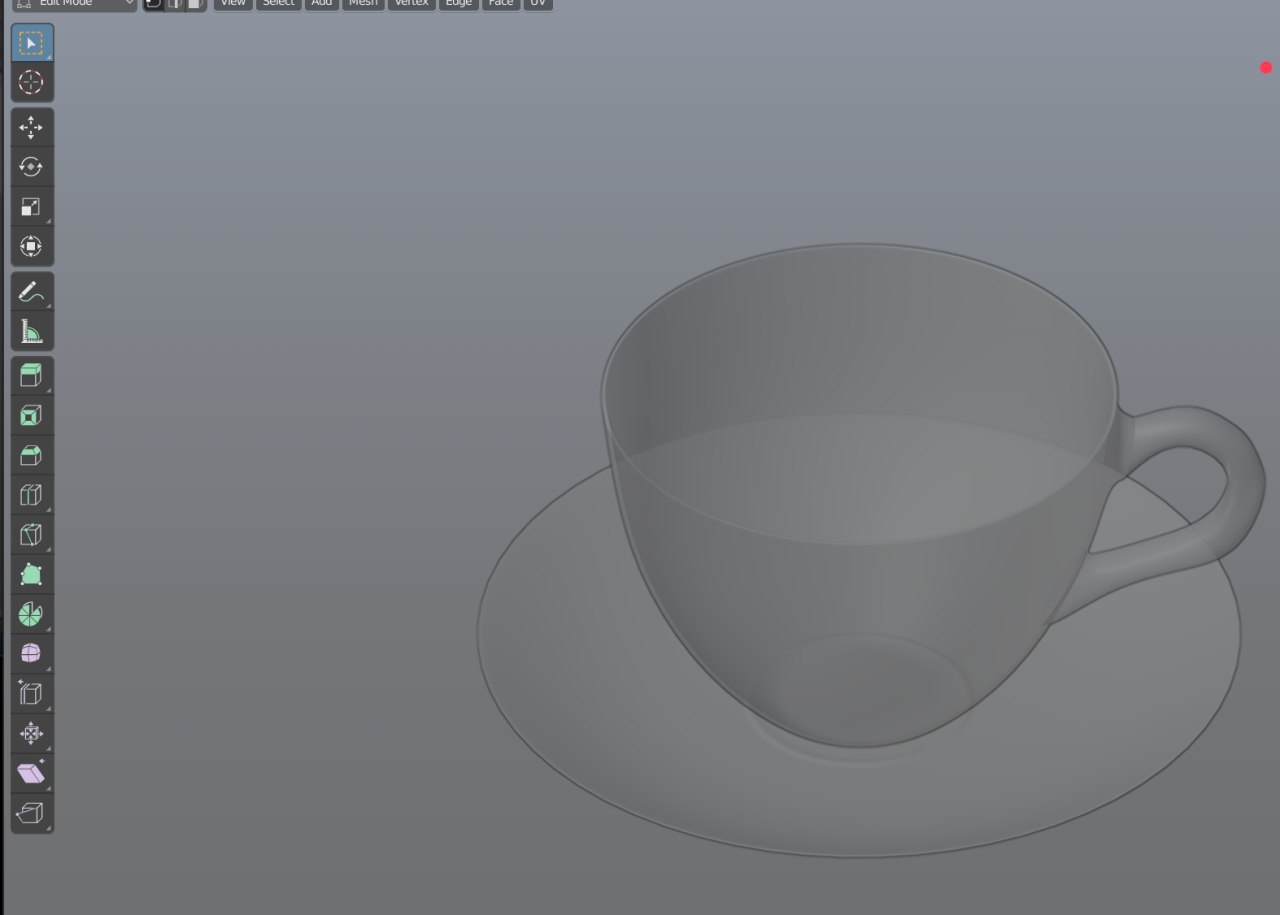Activate the Knife tool
This screenshot has width=1280, height=915.
(31, 535)
